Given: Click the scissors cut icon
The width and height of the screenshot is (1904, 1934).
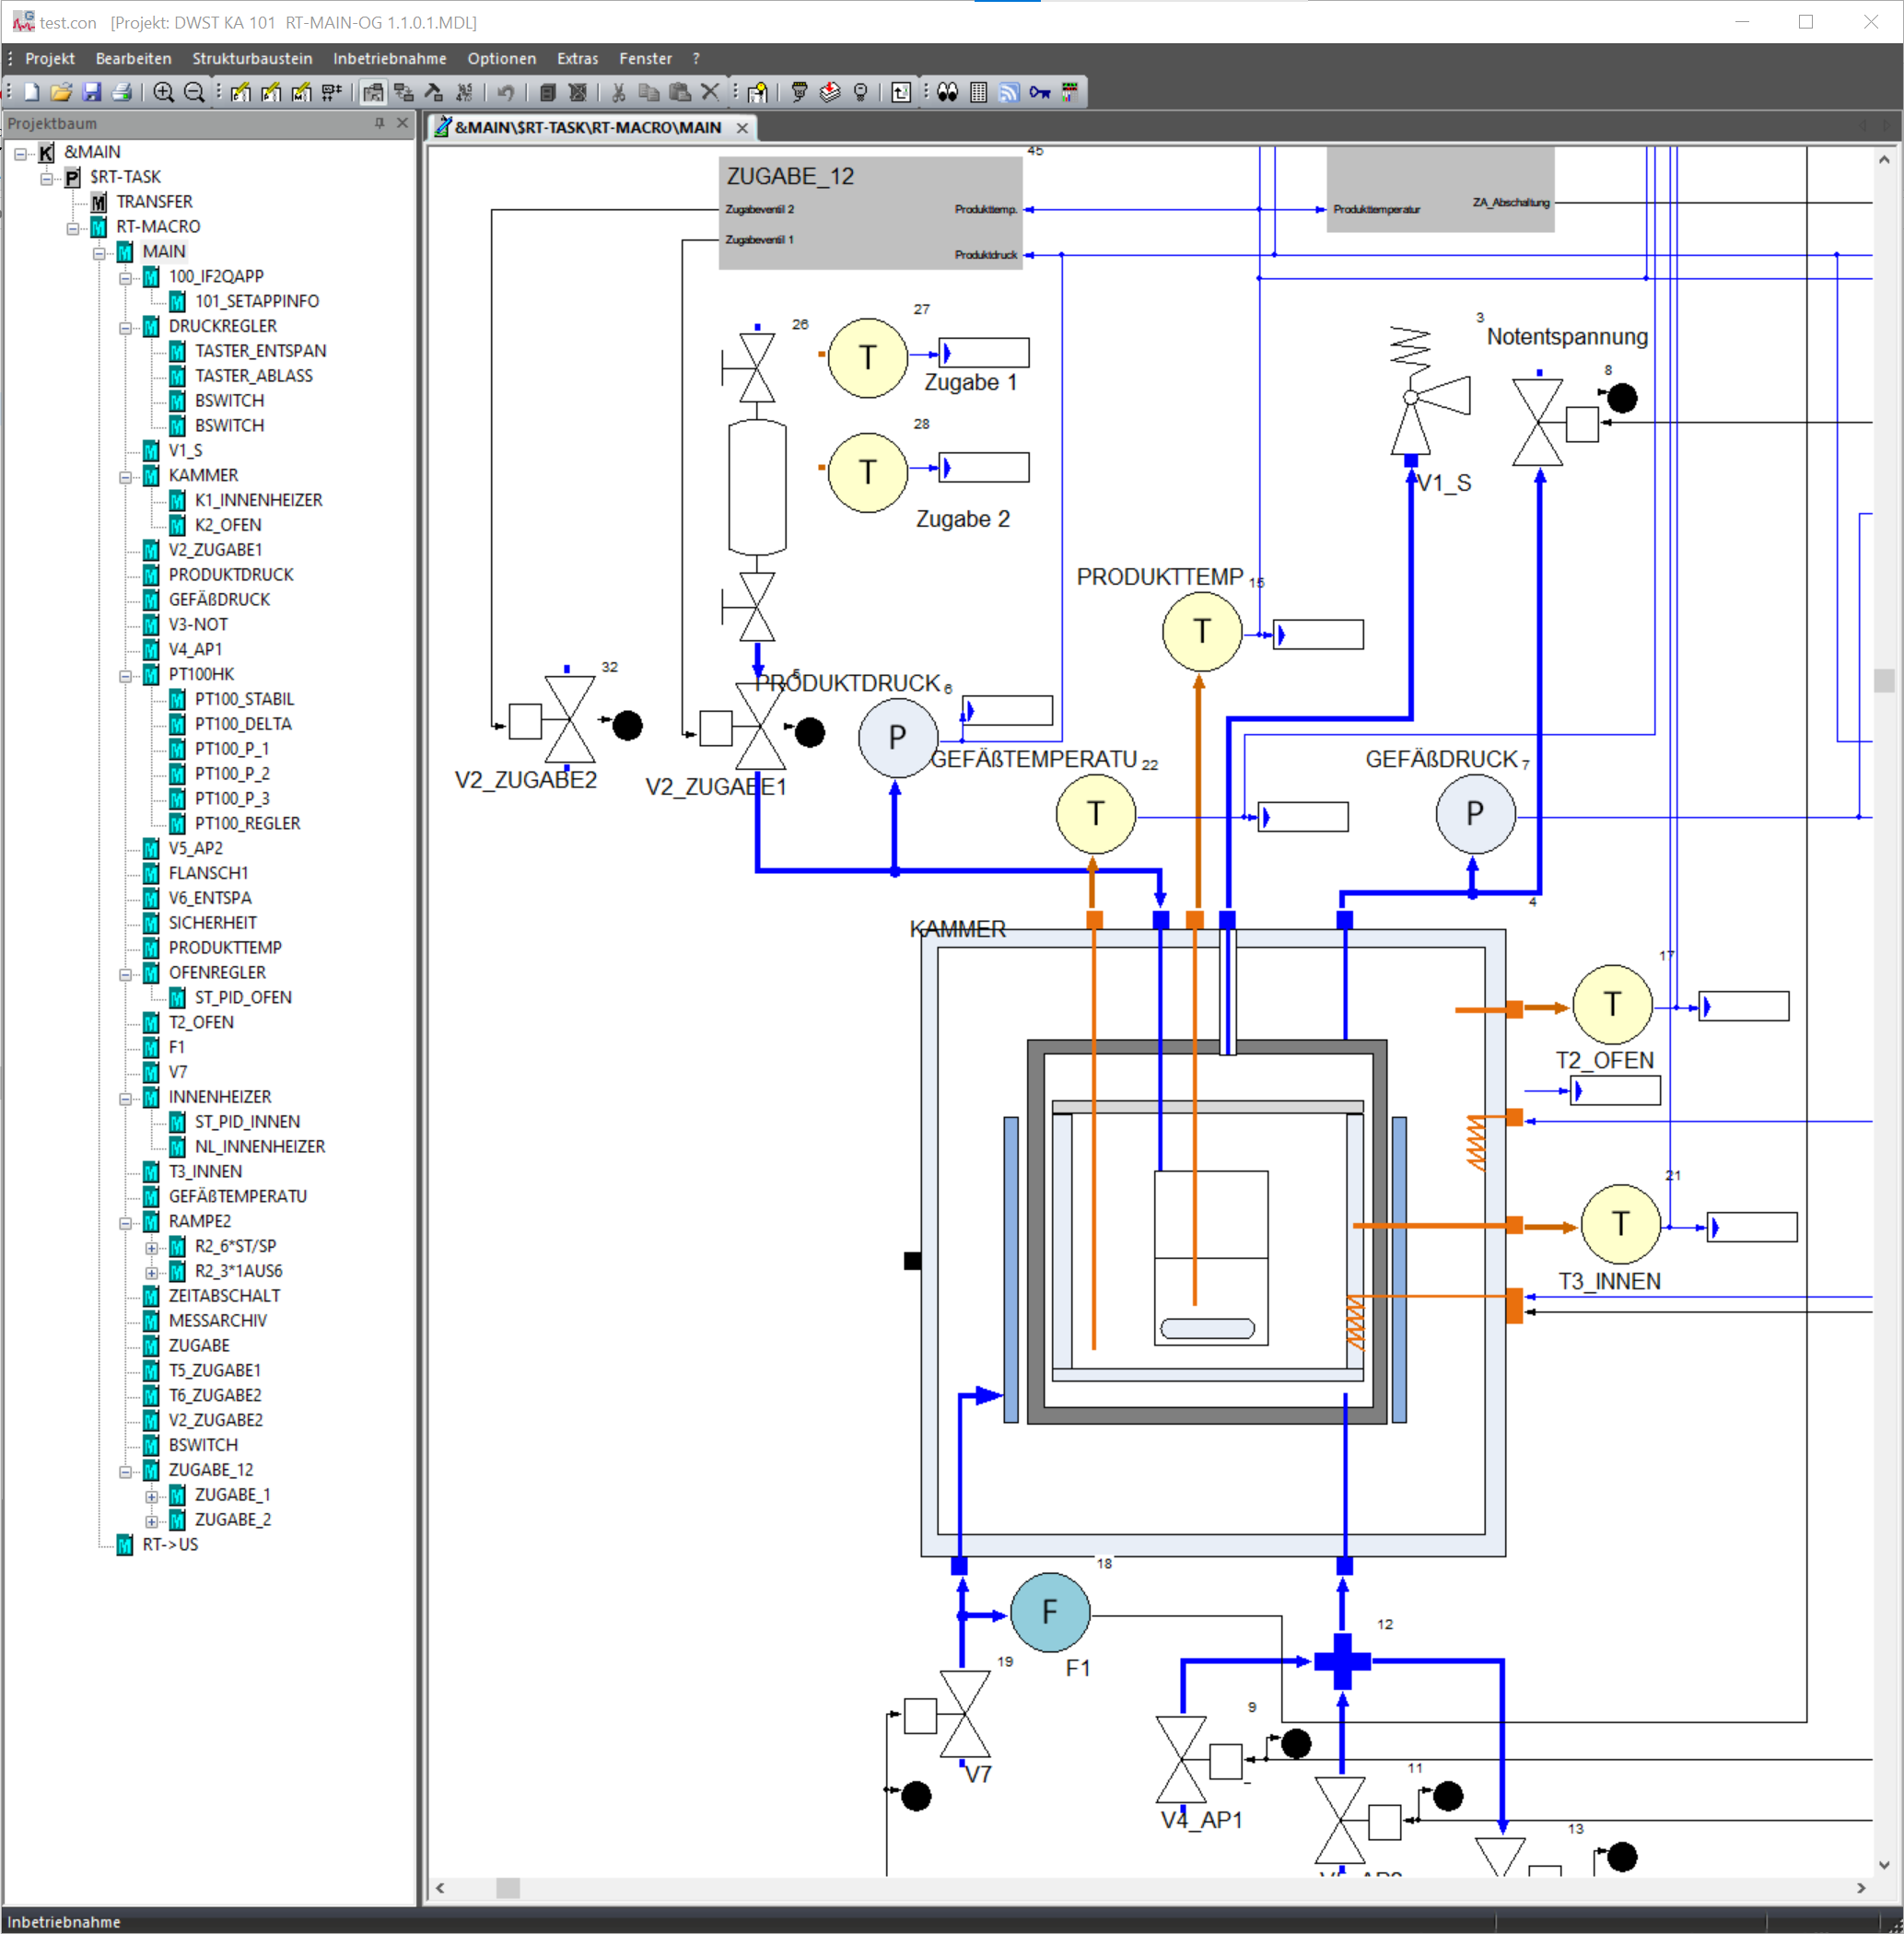Looking at the screenshot, I should tap(619, 93).
